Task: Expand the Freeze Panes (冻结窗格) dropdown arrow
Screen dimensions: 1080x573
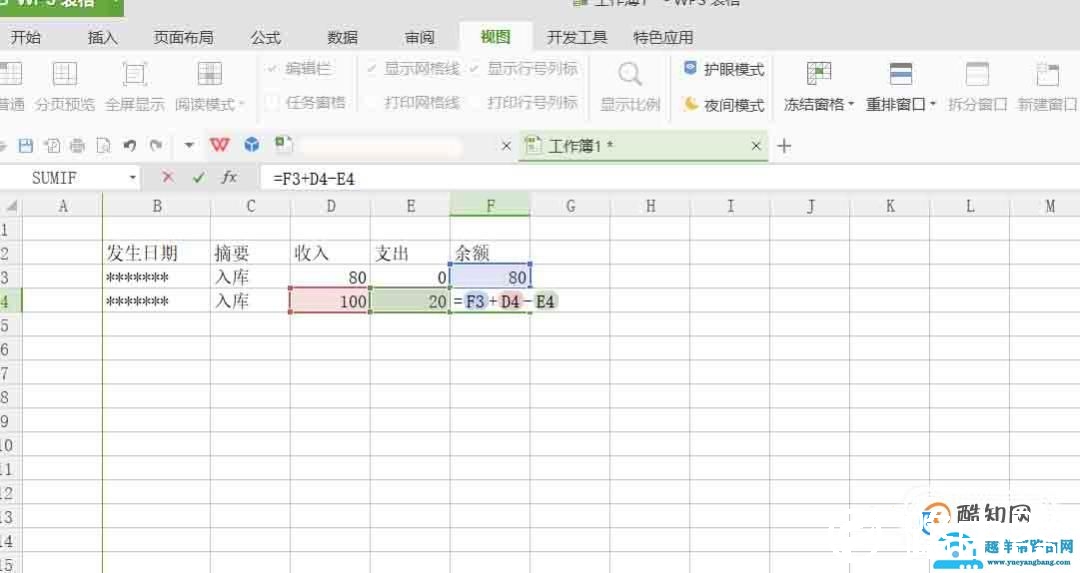Action: tap(851, 105)
